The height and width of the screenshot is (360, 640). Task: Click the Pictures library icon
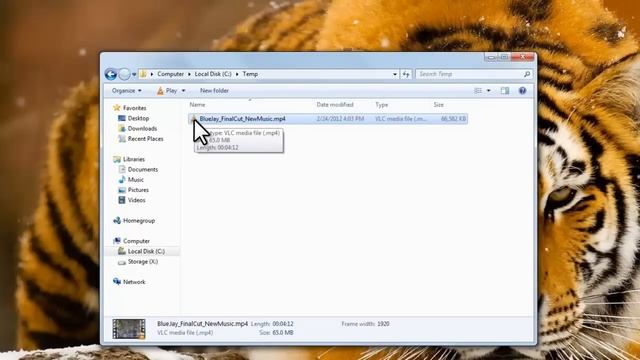pyautogui.click(x=122, y=190)
